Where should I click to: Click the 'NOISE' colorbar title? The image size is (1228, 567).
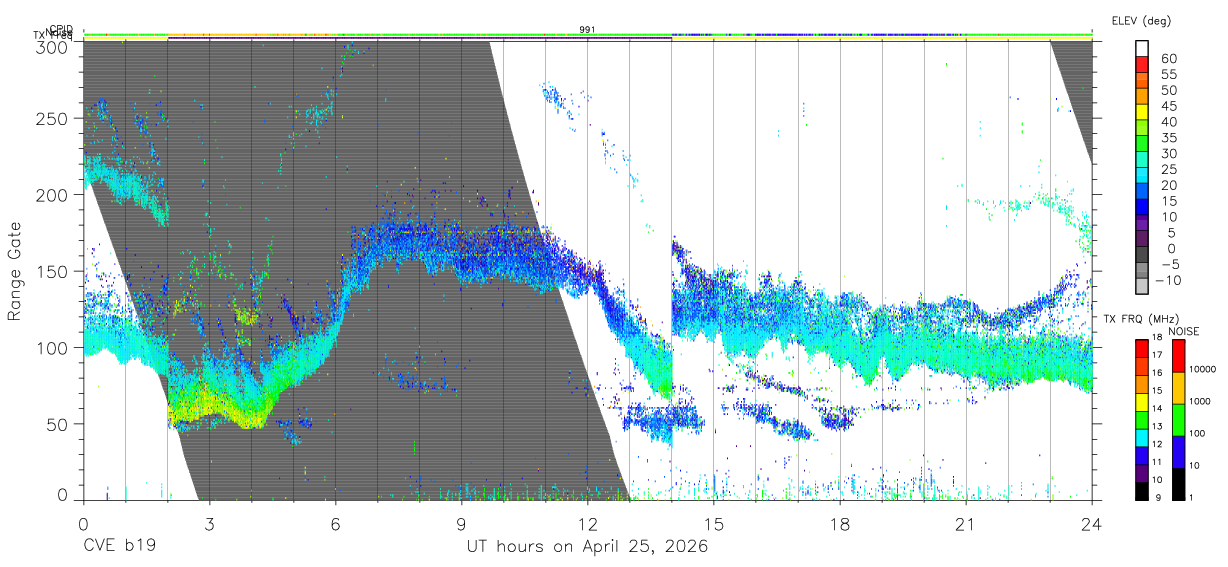(x=1186, y=331)
